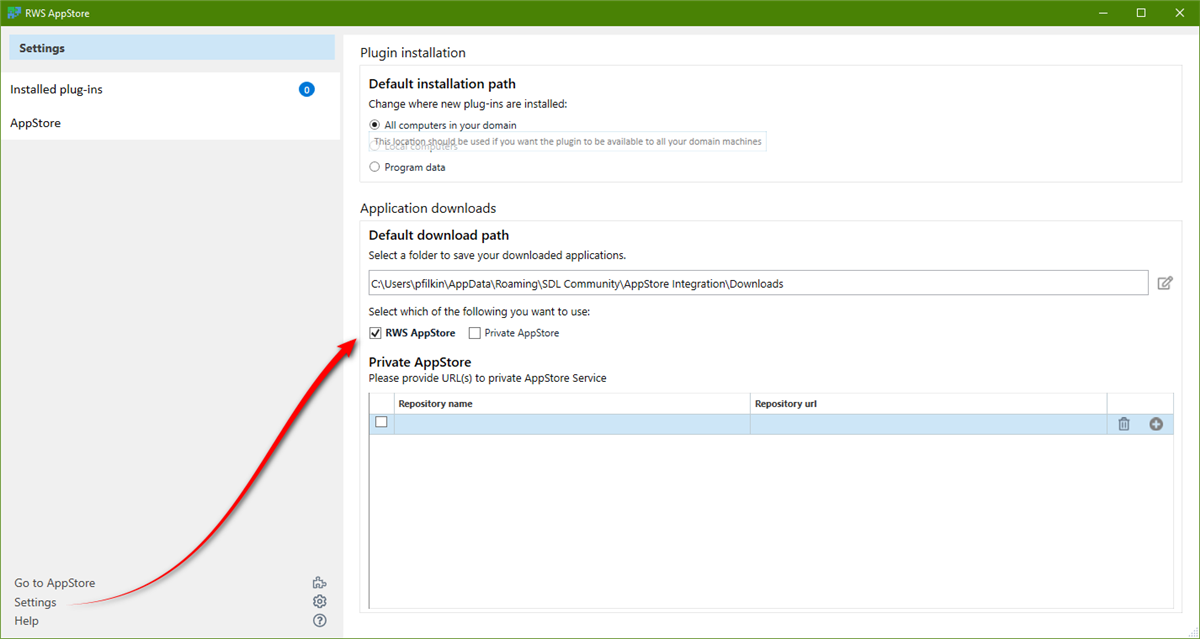Click the Settings gear icon
Screen dimensions: 1200x639
click(319, 601)
